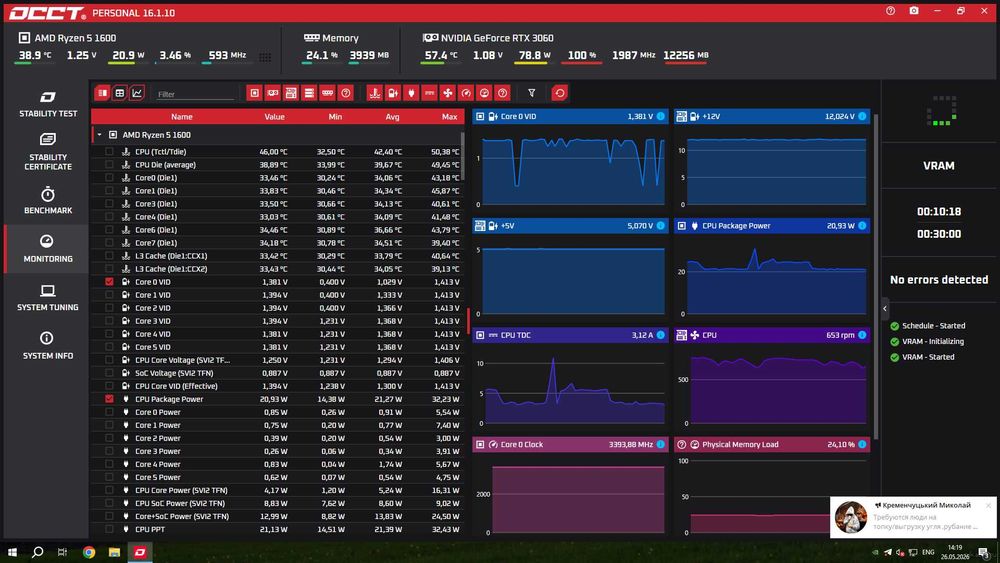Image resolution: width=1000 pixels, height=563 pixels.
Task: Enable graph for Core 1 VID
Action: [109, 295]
